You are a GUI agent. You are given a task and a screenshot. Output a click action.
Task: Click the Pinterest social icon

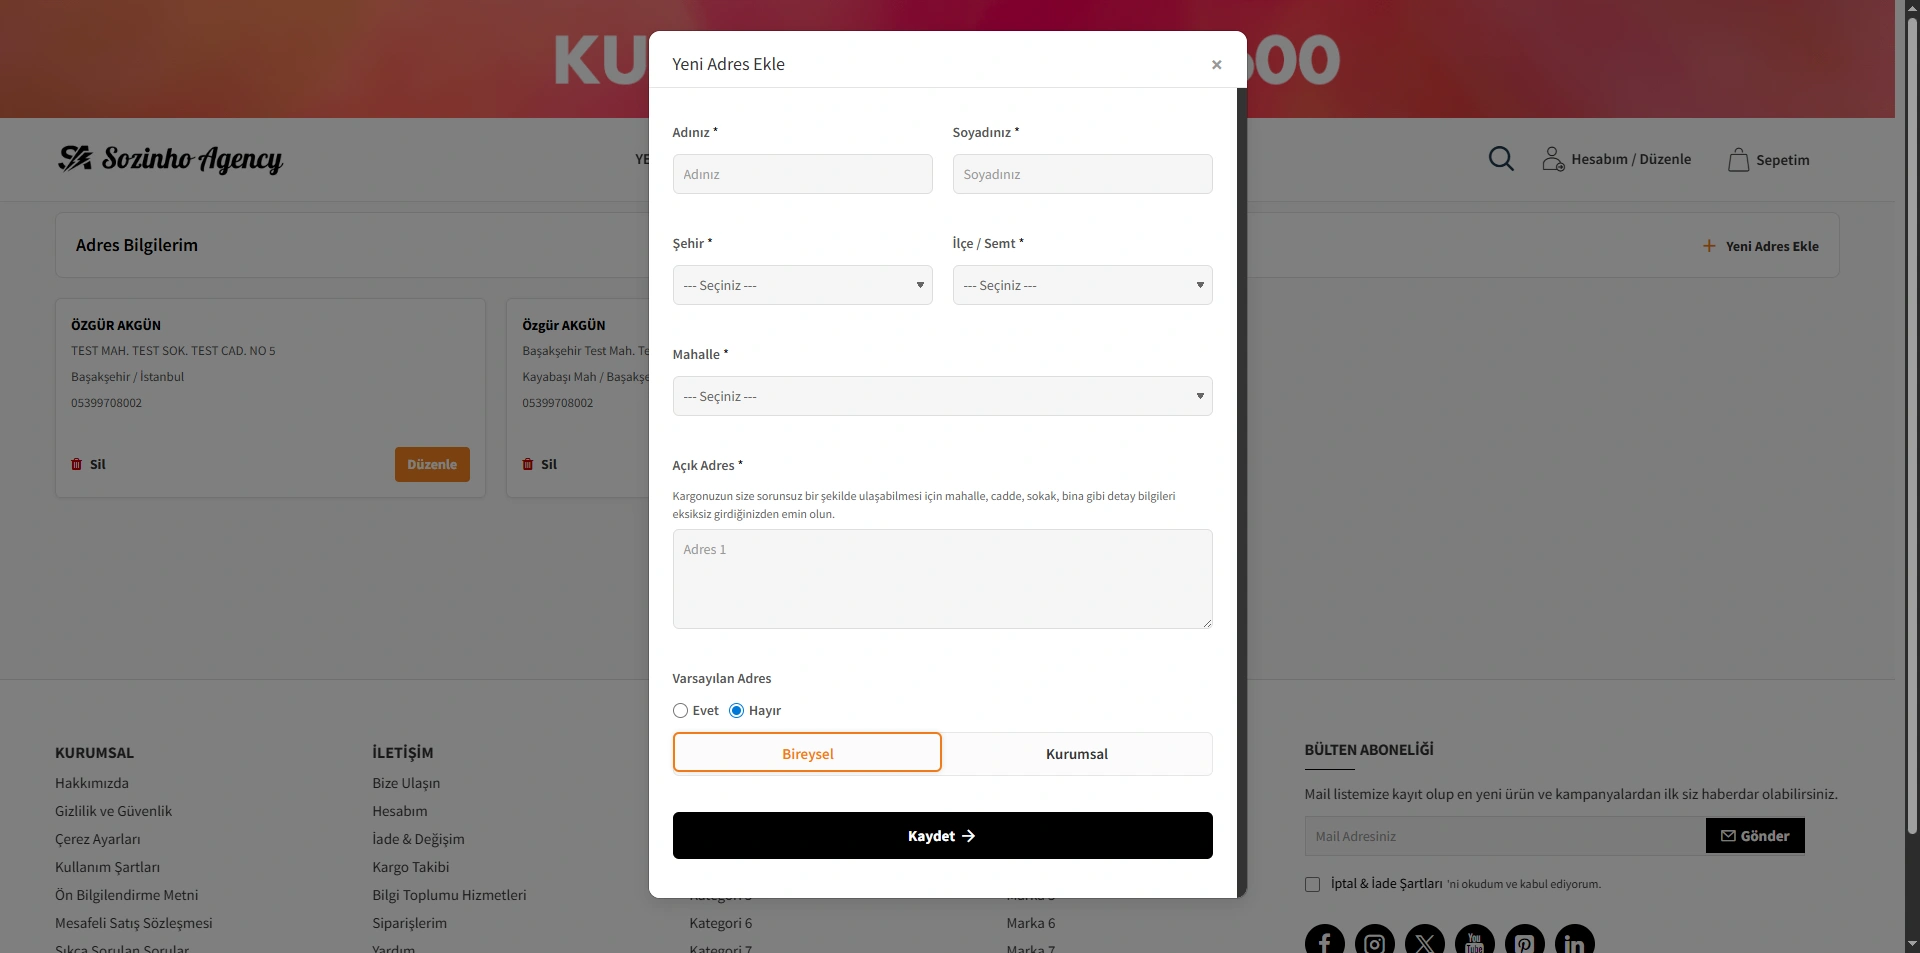coord(1524,941)
